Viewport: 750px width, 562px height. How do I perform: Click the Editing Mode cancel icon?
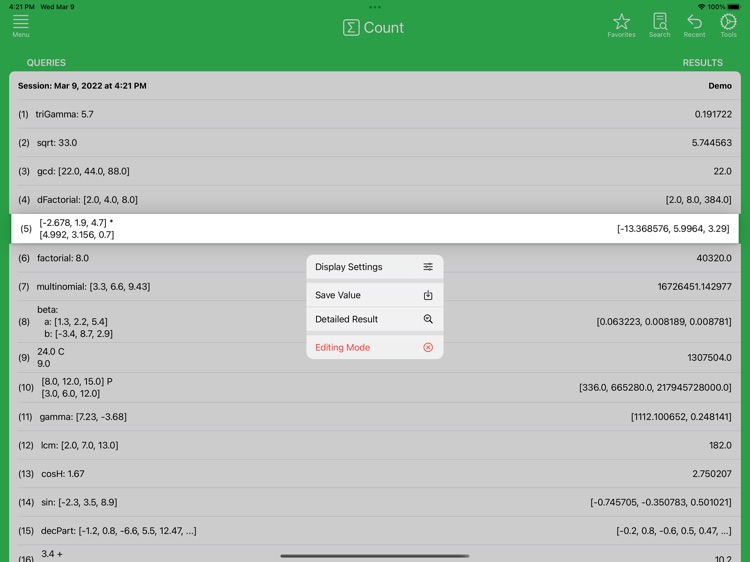428,347
